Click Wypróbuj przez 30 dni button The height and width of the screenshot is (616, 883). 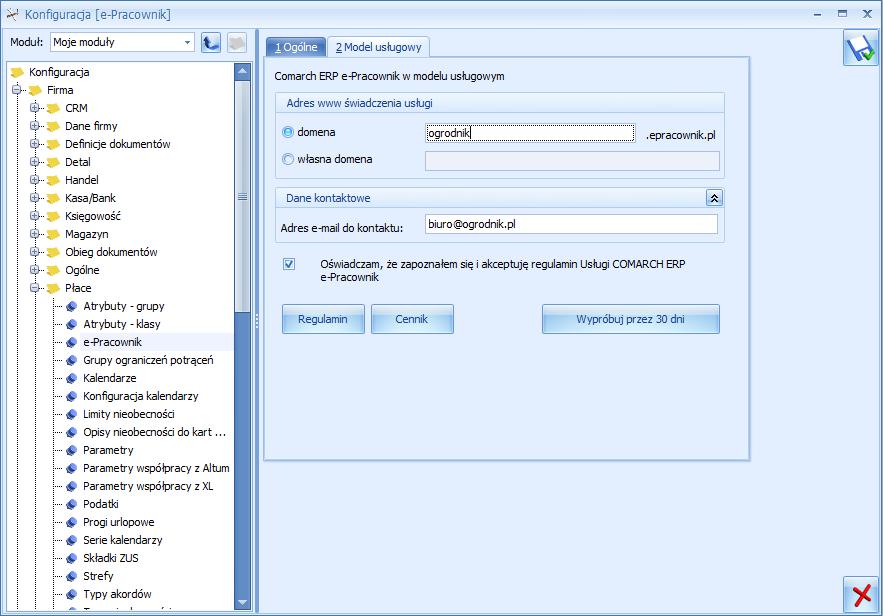point(630,319)
